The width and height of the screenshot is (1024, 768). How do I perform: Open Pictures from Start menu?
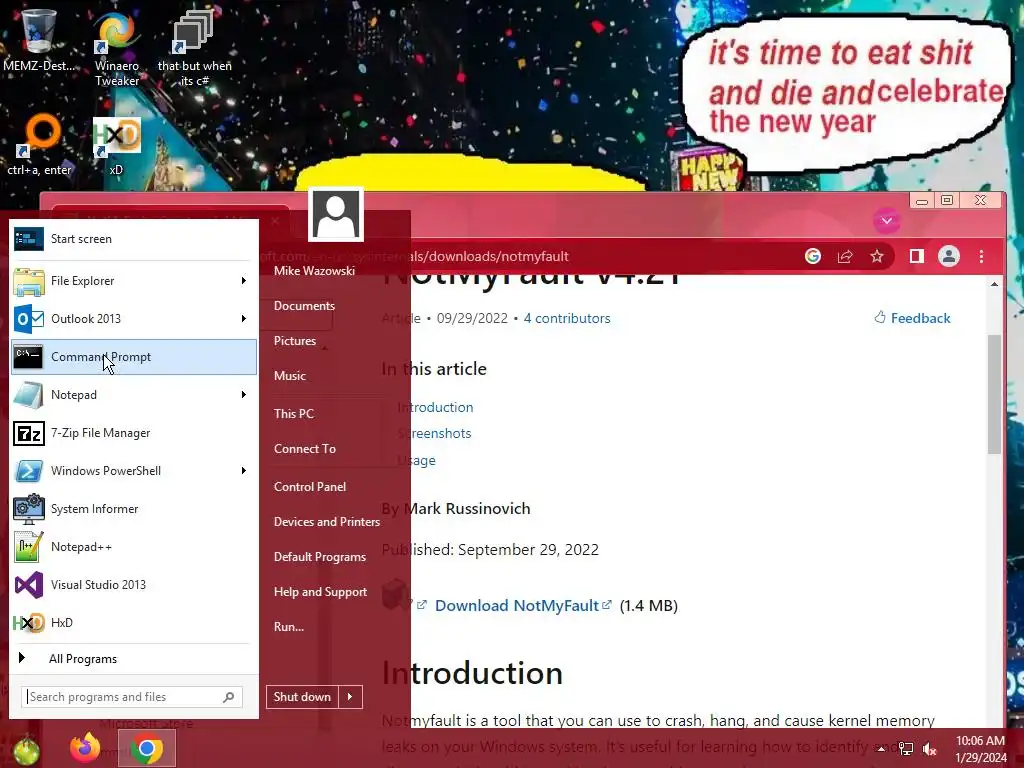295,341
